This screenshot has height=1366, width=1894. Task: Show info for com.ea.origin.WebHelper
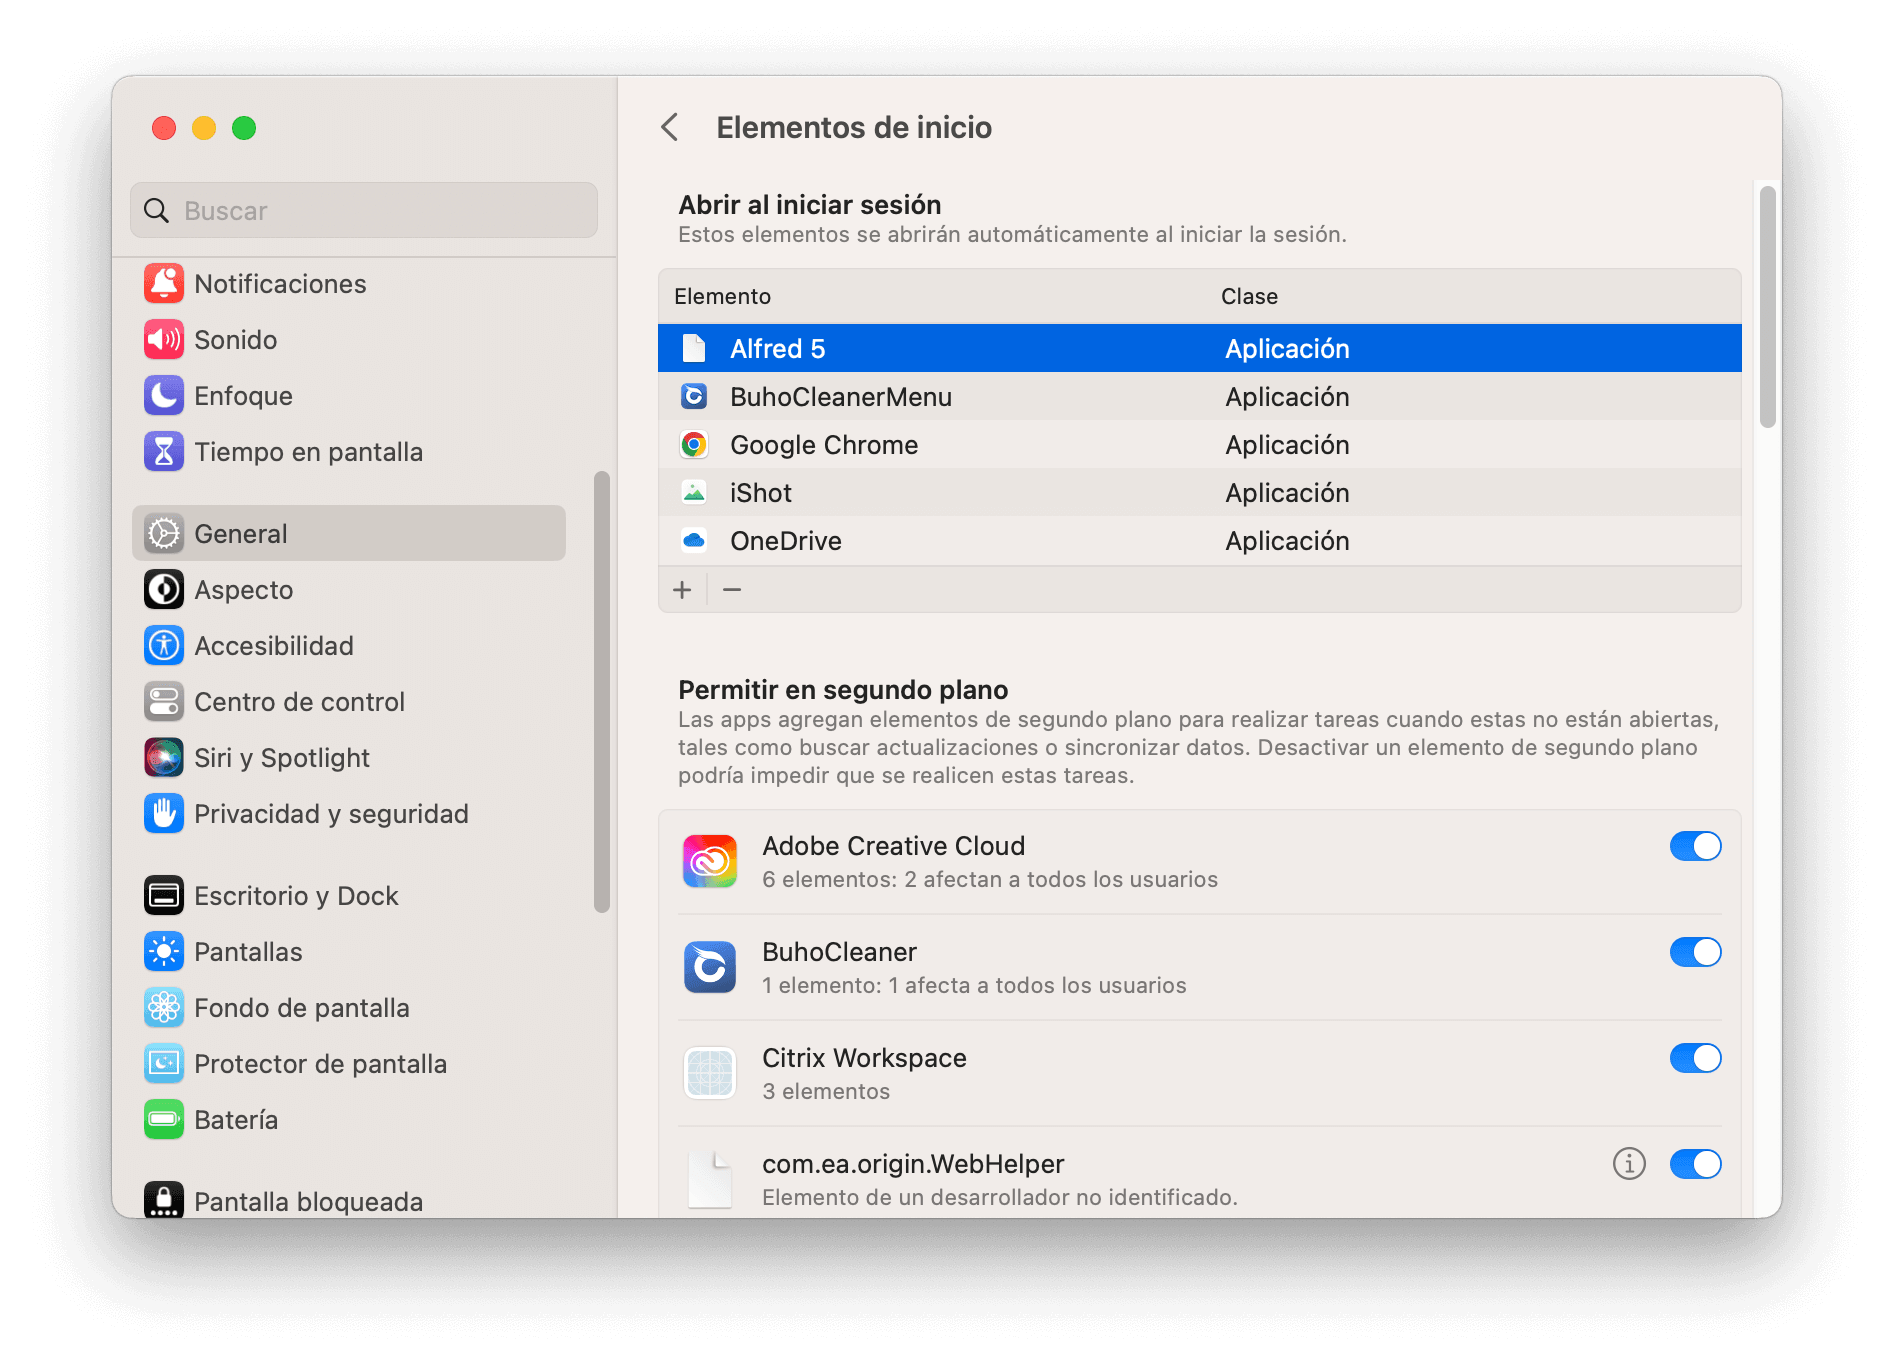pyautogui.click(x=1629, y=1164)
